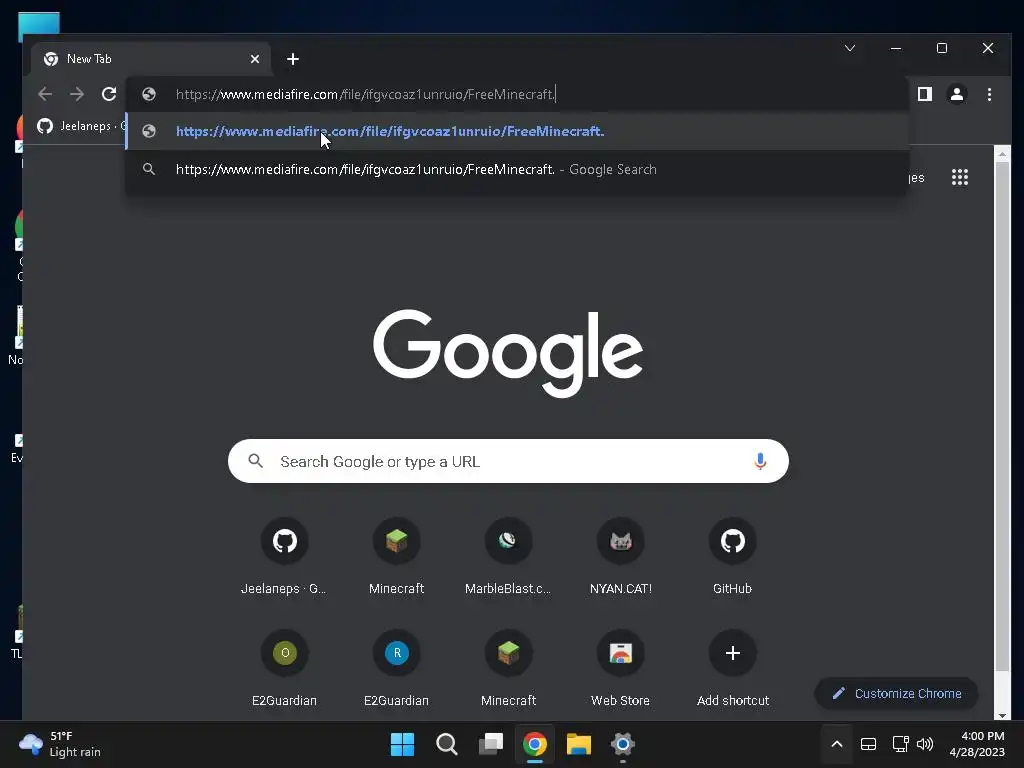Image resolution: width=1024 pixels, height=768 pixels.
Task: Open a new tab with the plus button
Action: coord(293,59)
